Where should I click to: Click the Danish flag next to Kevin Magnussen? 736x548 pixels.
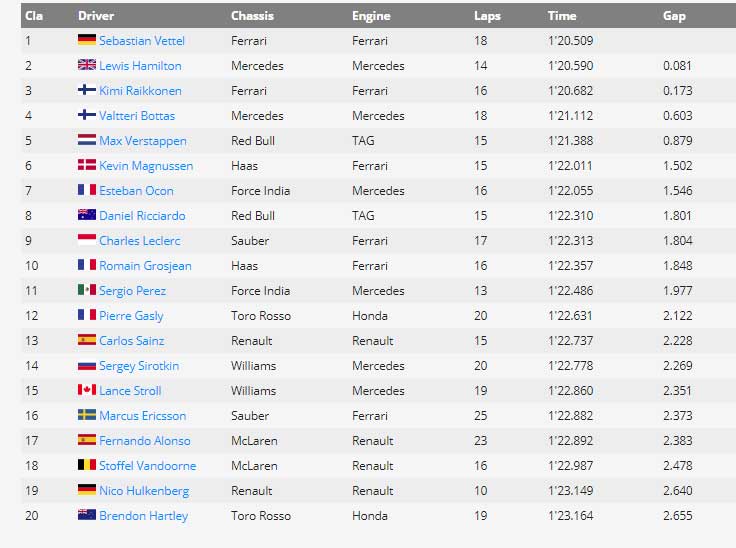87,165
